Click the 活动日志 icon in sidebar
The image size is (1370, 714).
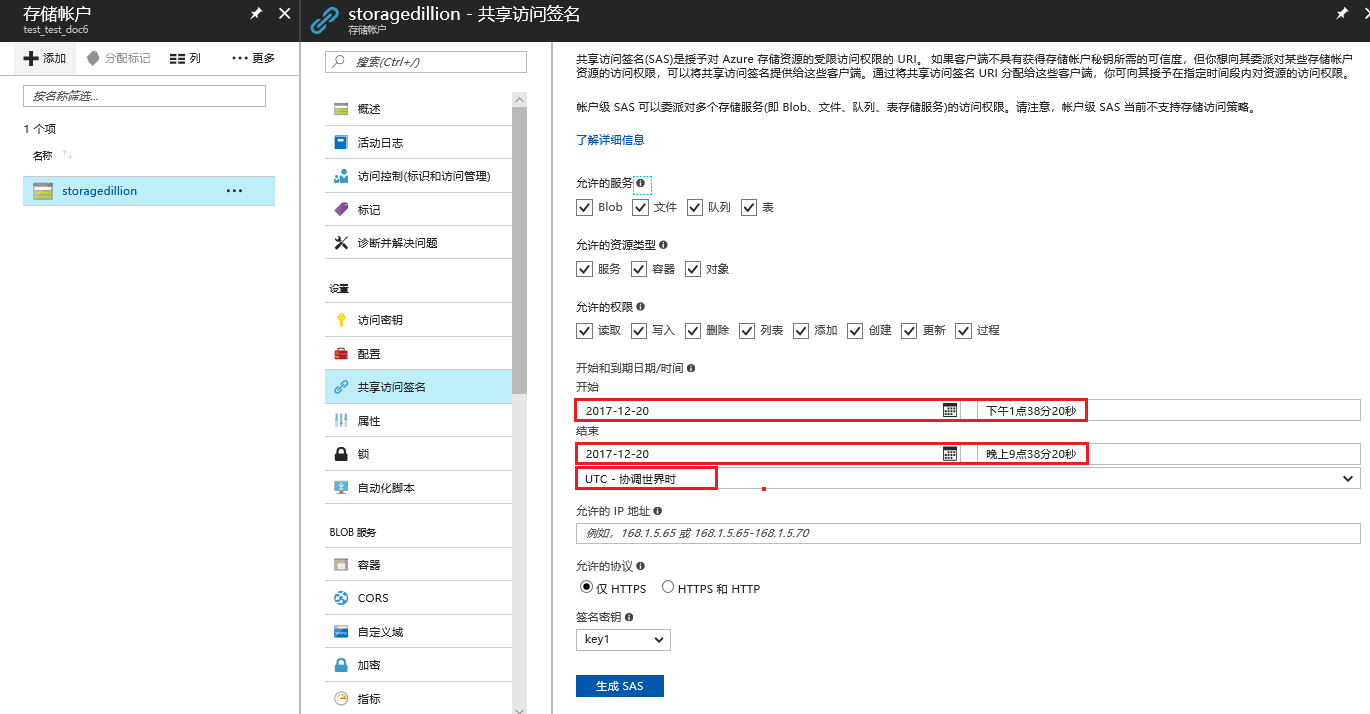341,142
